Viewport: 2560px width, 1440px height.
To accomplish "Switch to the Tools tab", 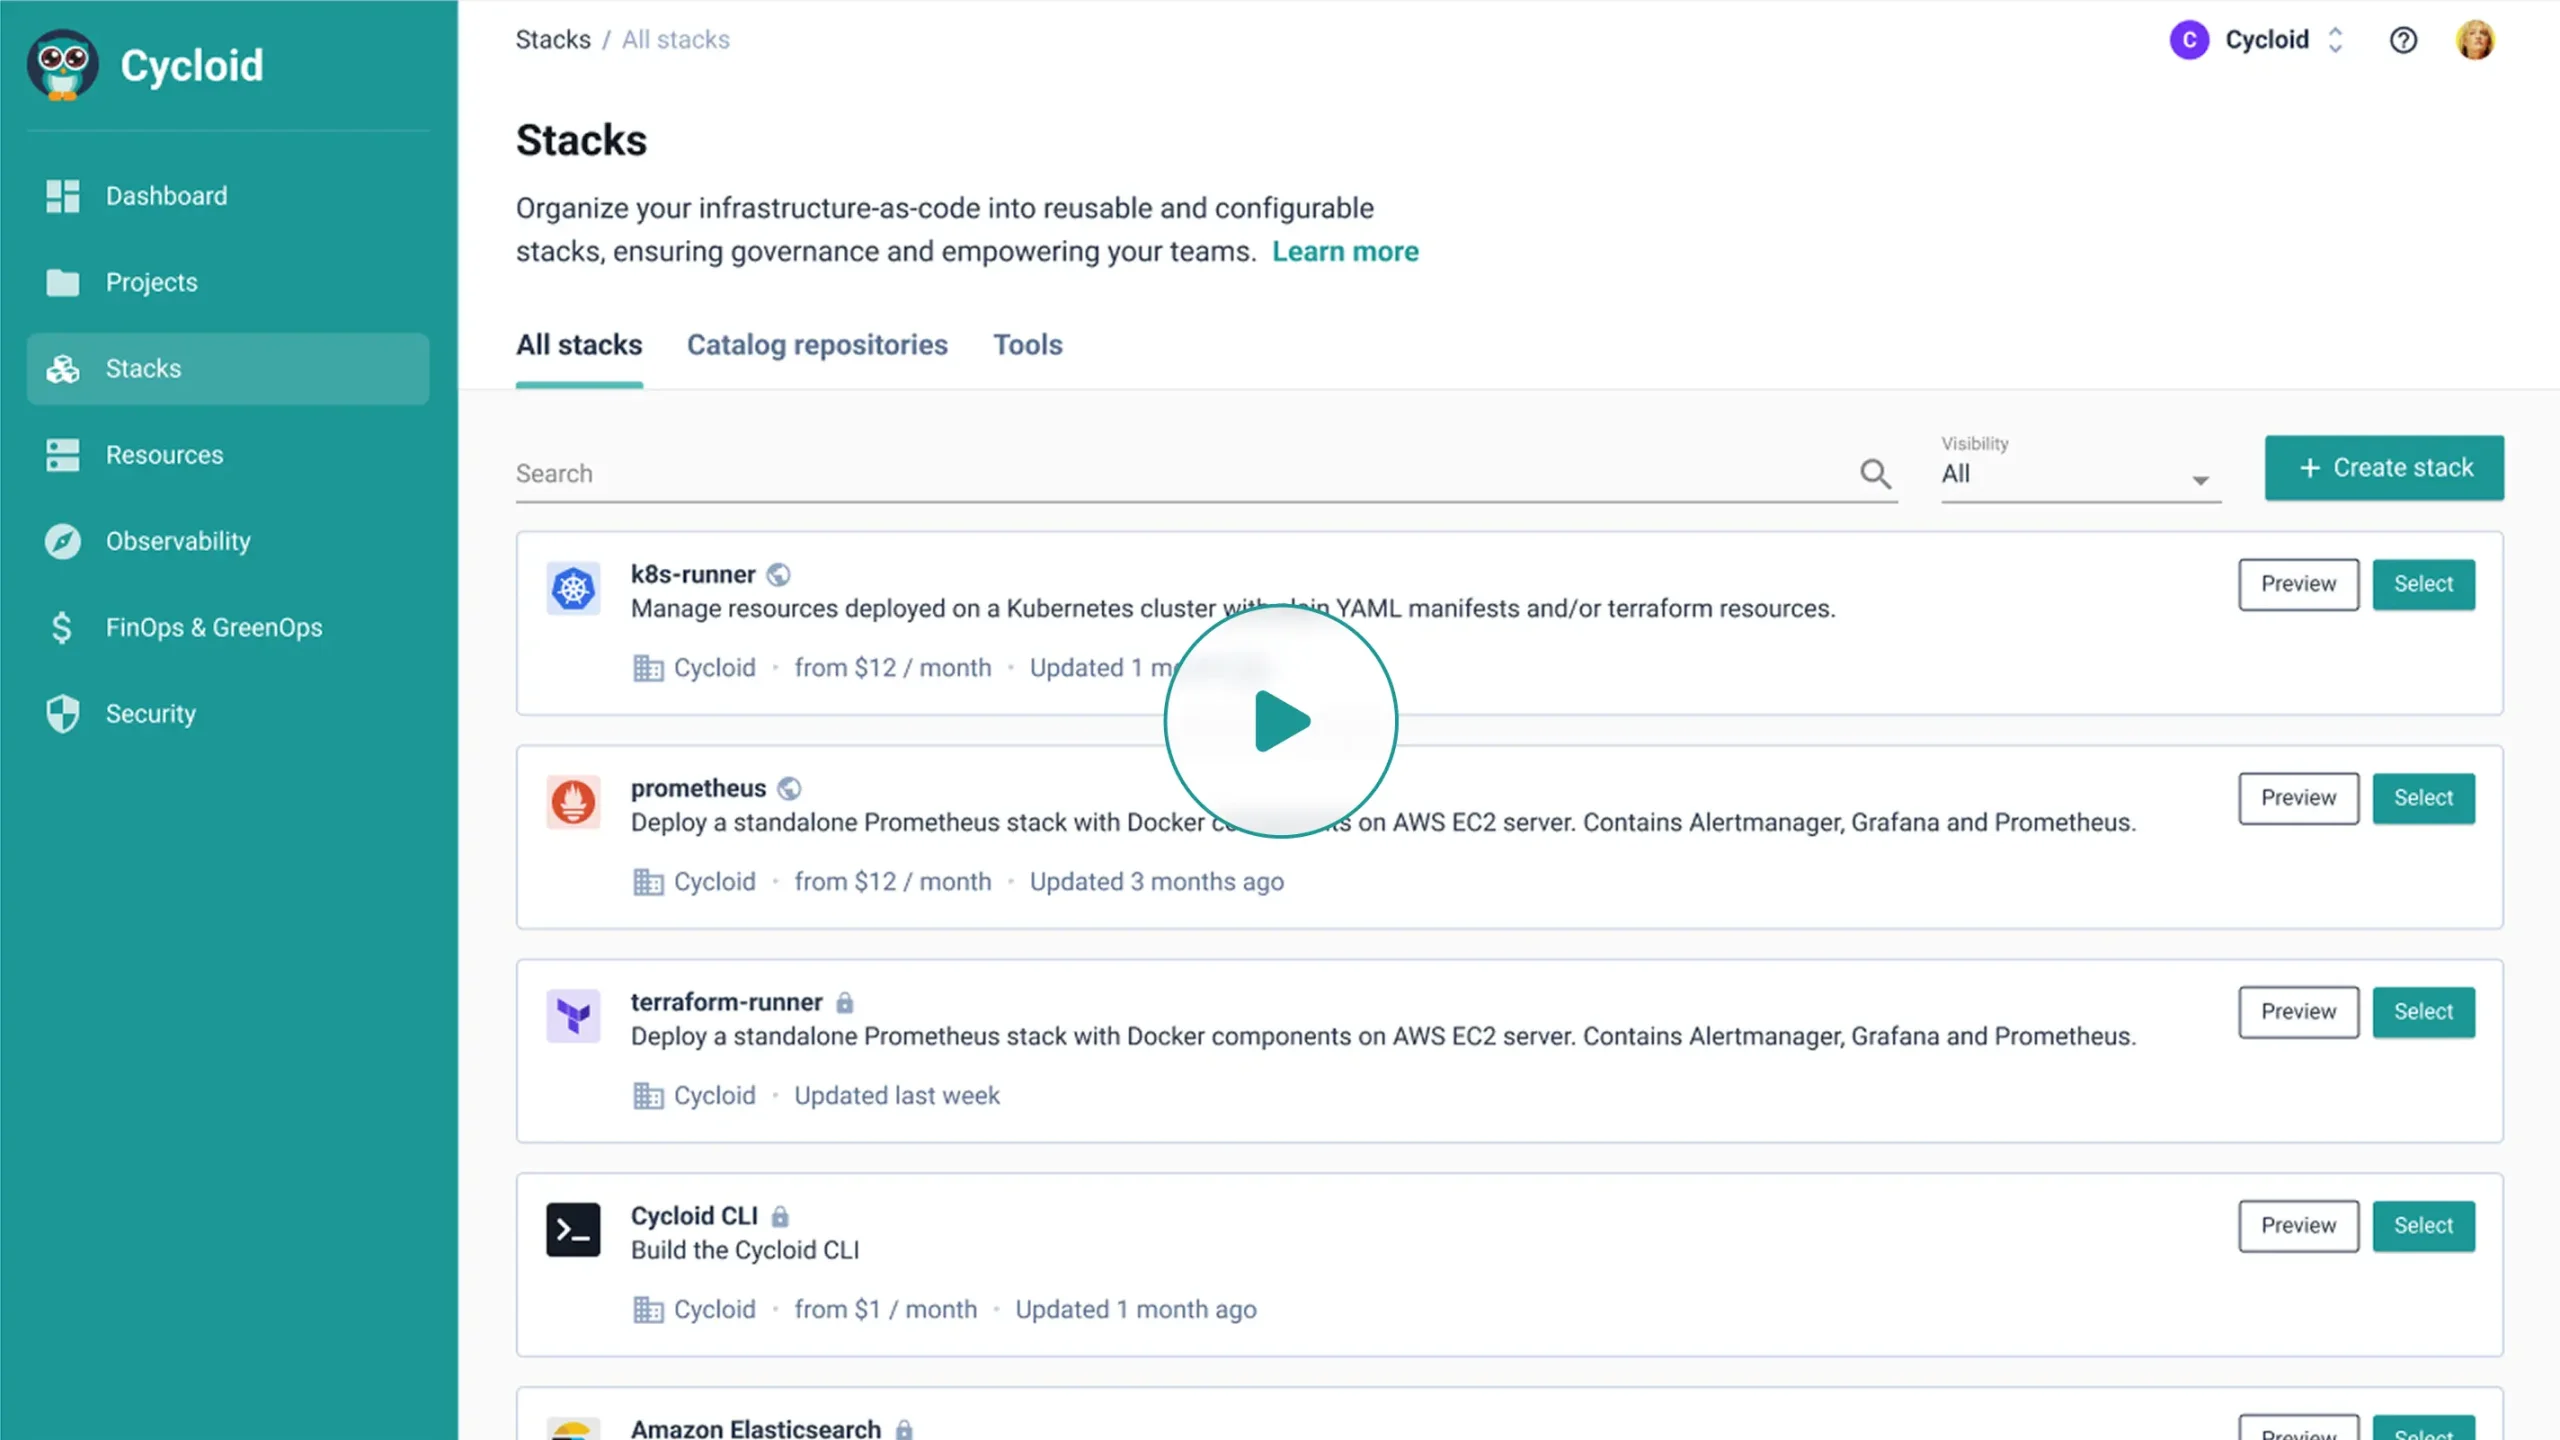I will pyautogui.click(x=1027, y=345).
